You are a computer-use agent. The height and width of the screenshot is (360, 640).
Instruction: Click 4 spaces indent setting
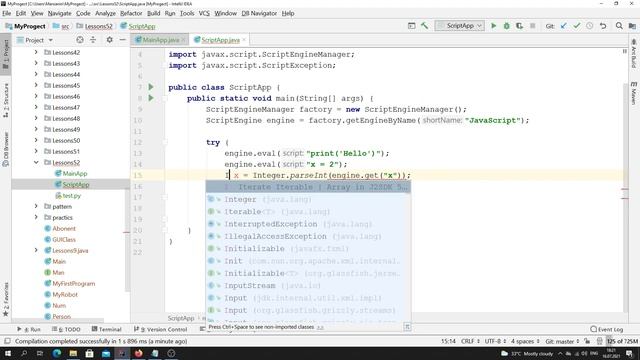pyautogui.click(x=525, y=341)
